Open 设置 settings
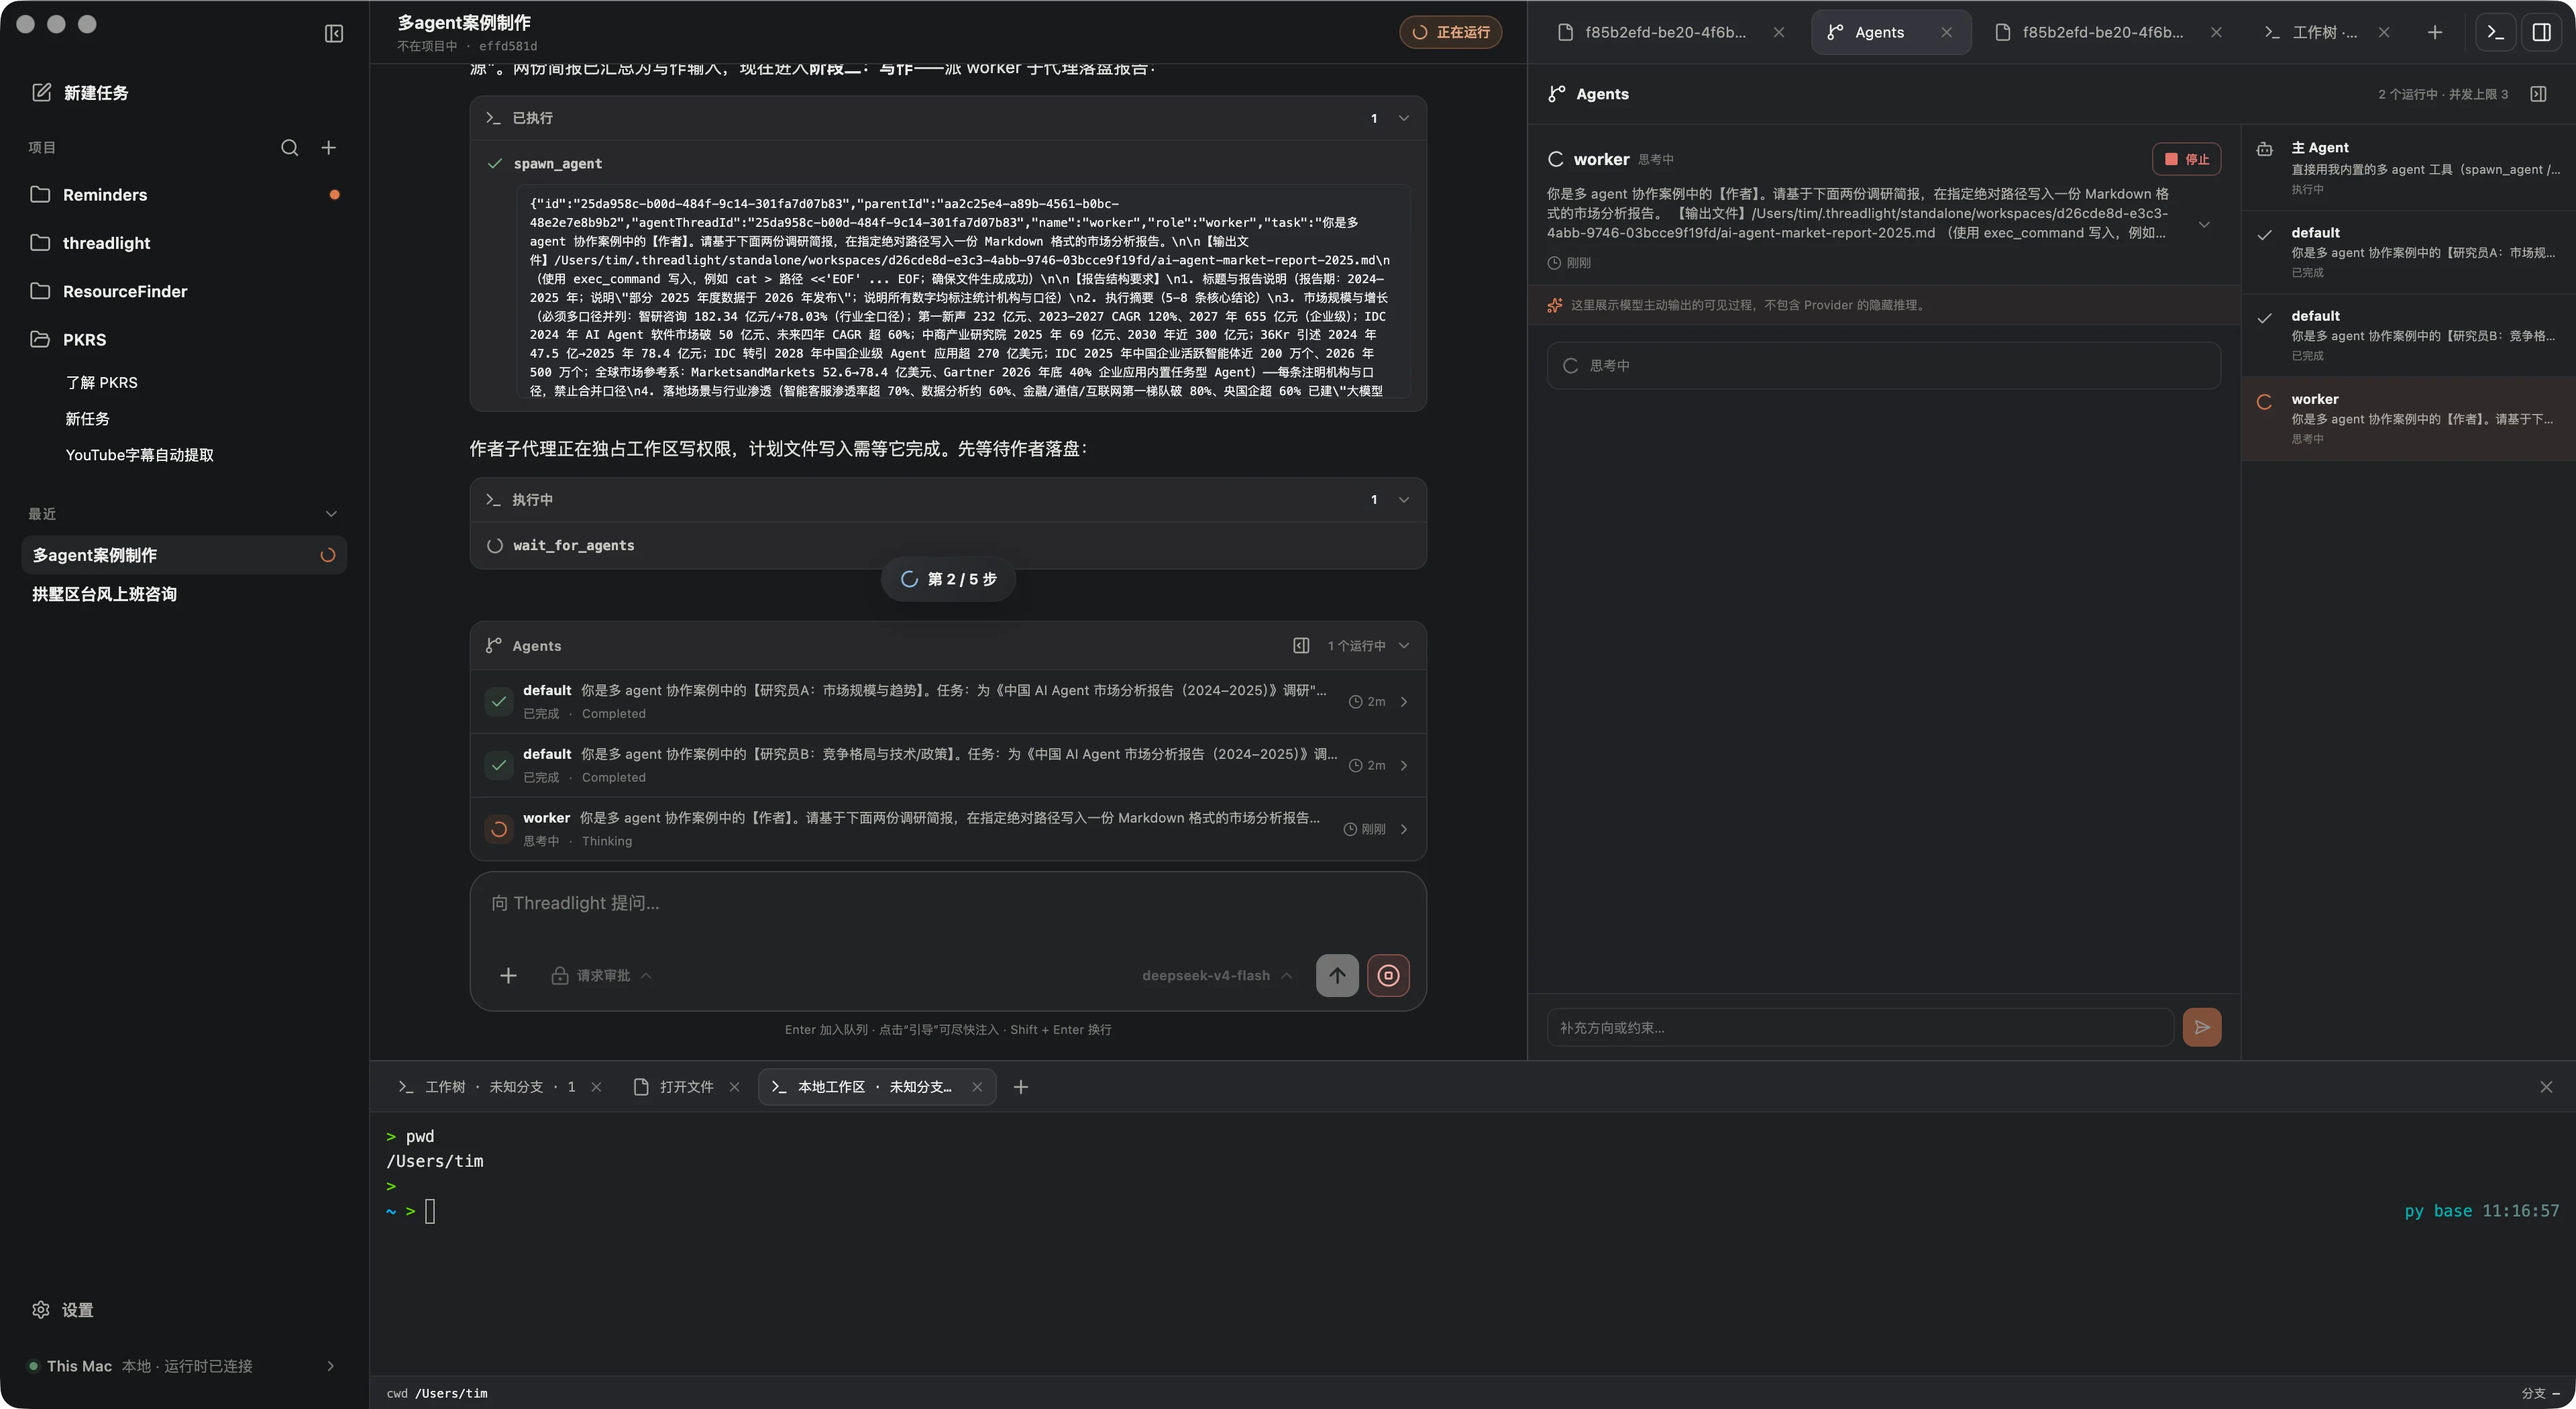 coord(63,1310)
